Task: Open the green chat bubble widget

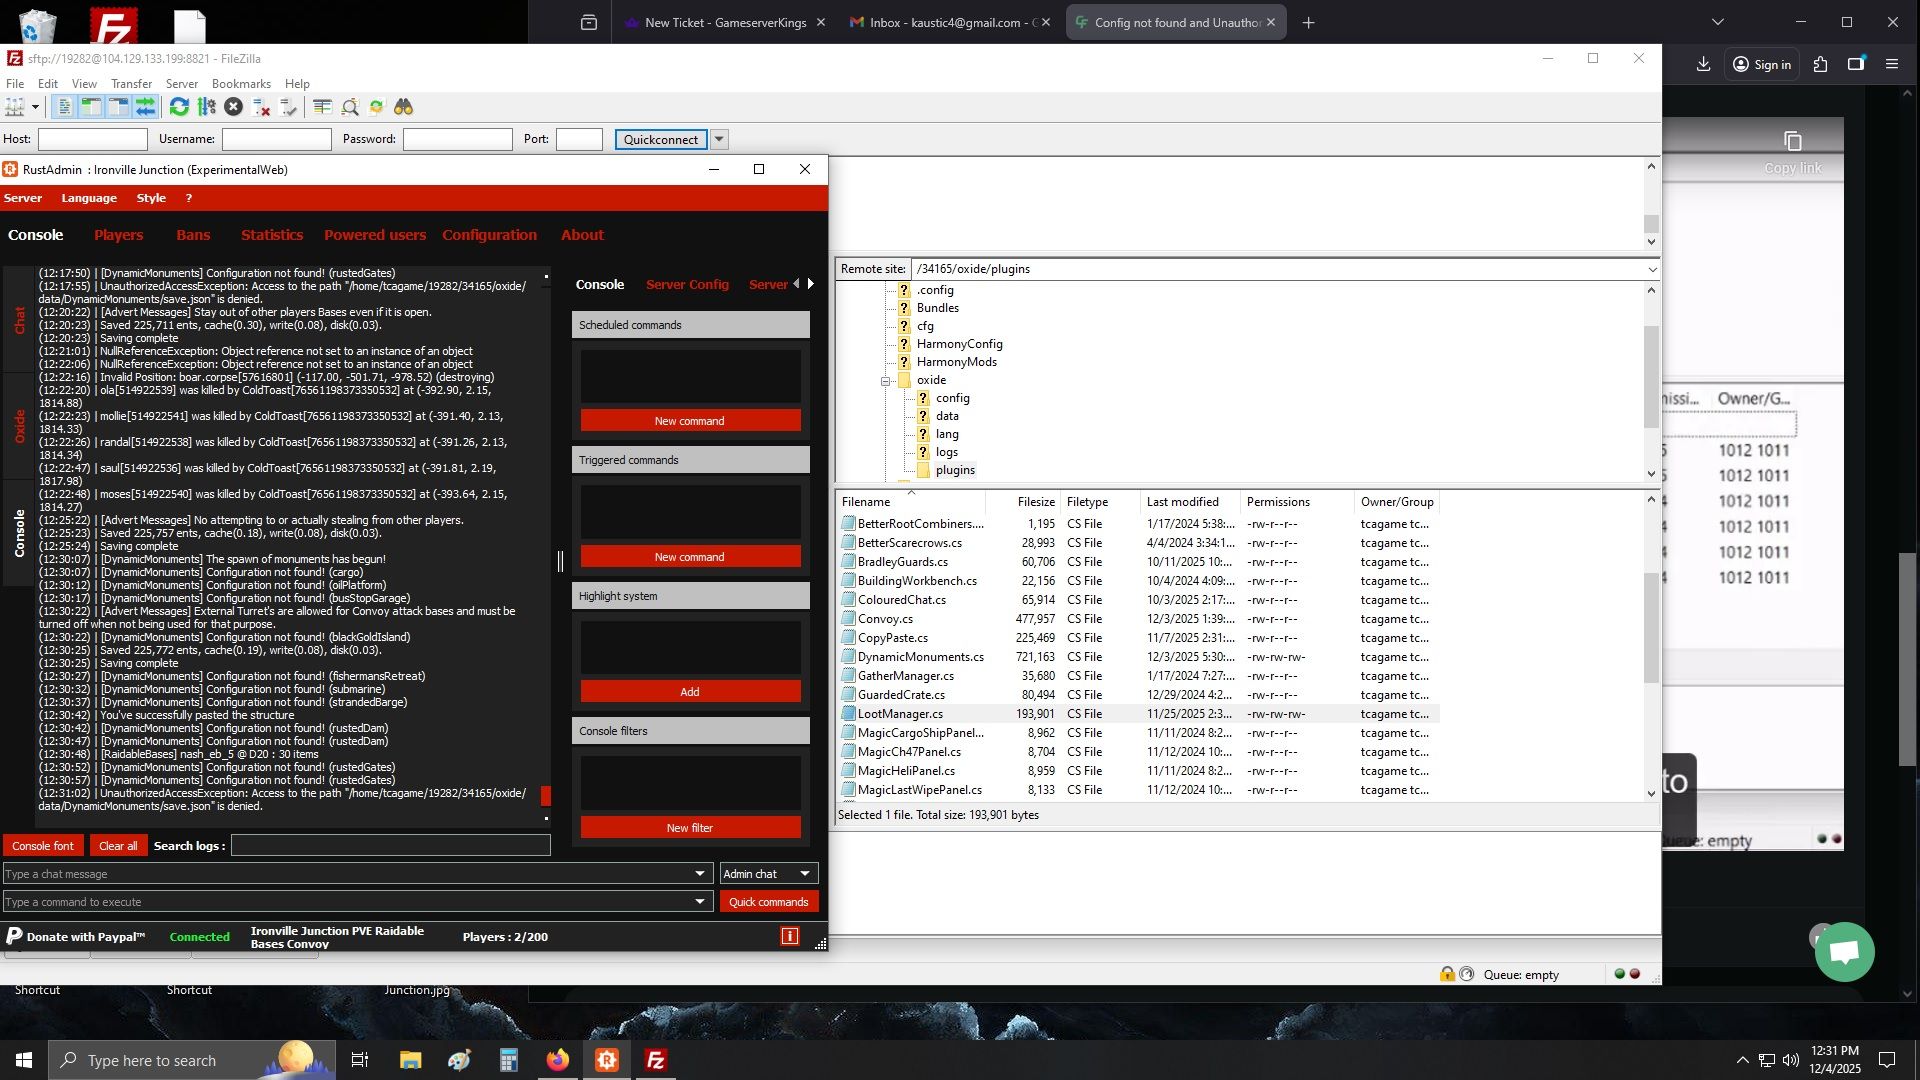Action: tap(1844, 952)
